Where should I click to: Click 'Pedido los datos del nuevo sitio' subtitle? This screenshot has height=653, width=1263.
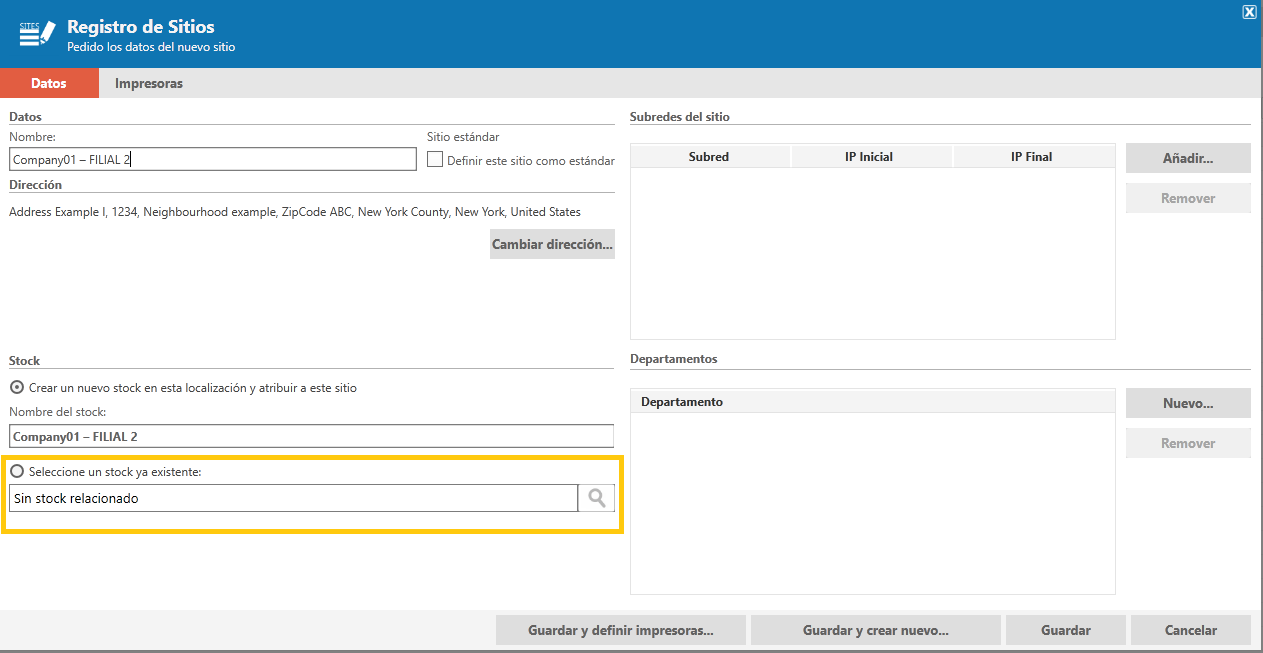coord(151,47)
